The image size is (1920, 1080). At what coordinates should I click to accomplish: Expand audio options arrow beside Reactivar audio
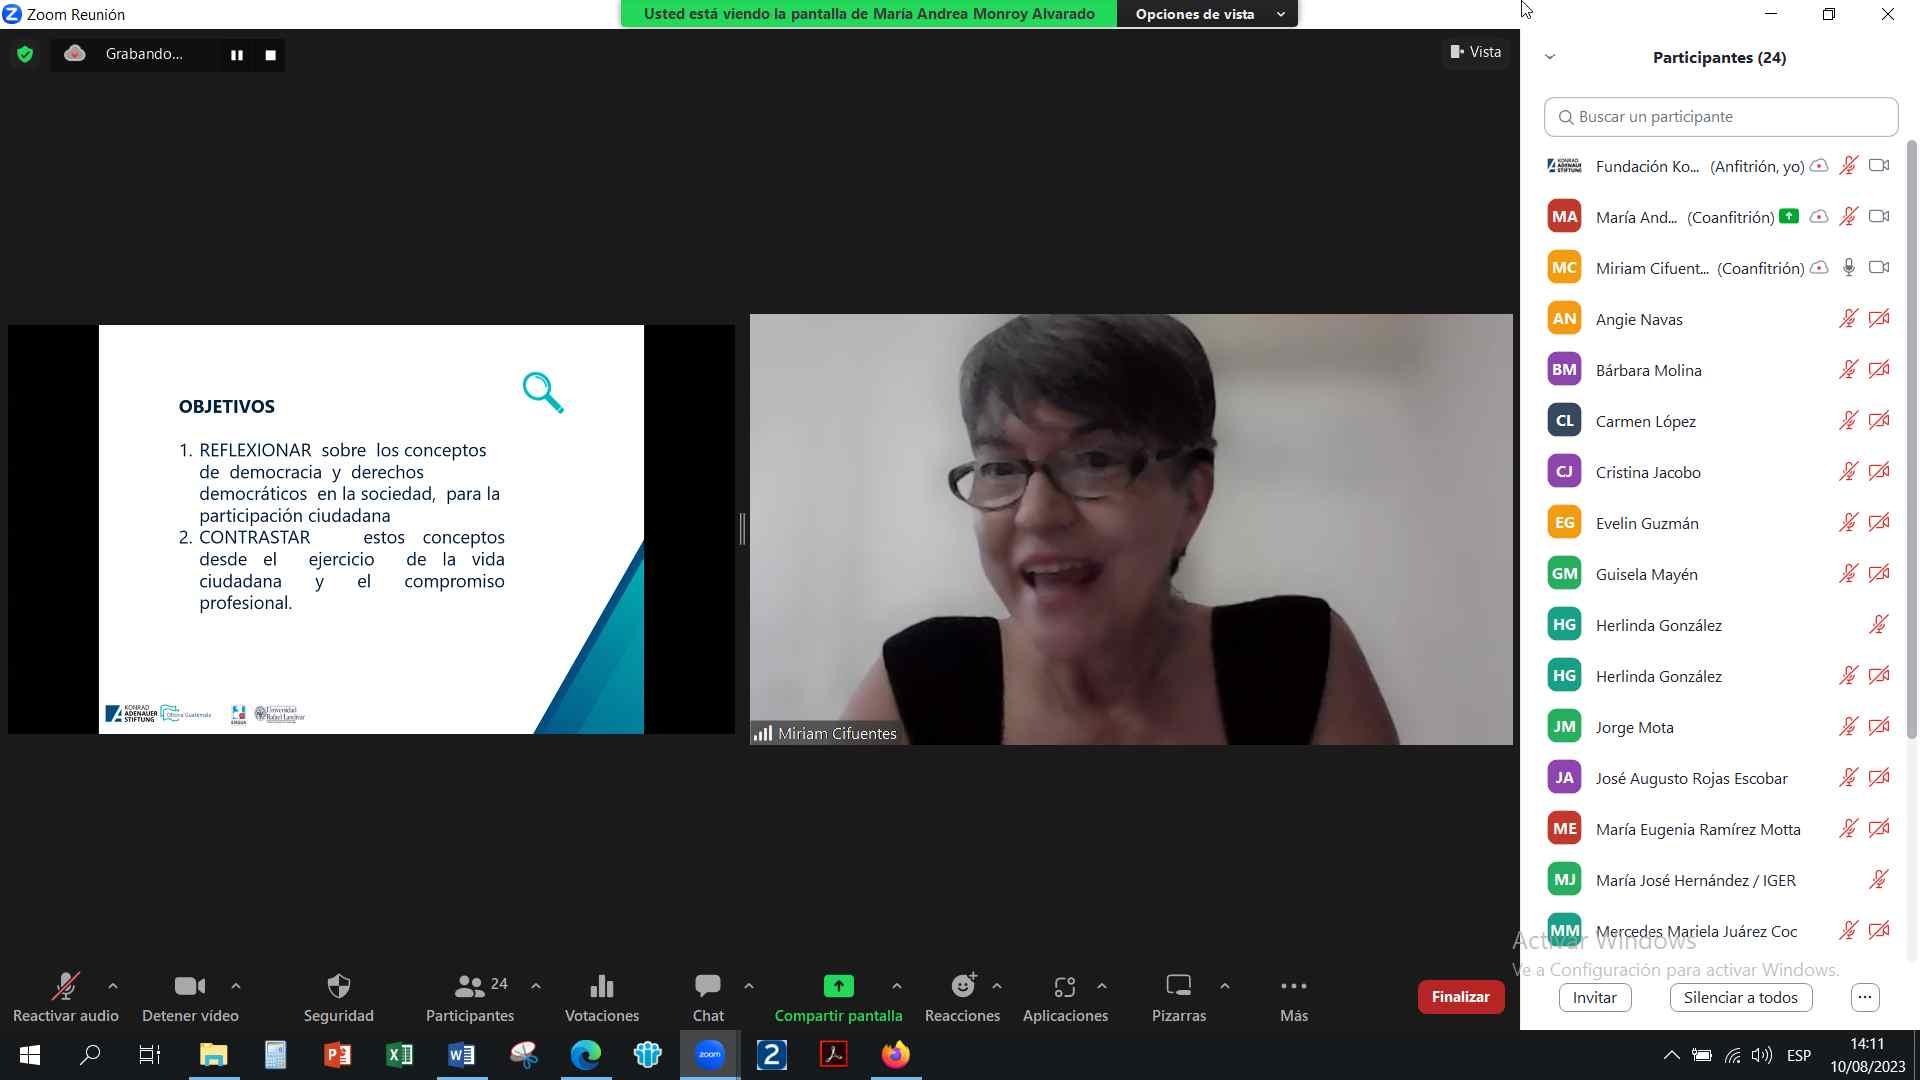(113, 986)
